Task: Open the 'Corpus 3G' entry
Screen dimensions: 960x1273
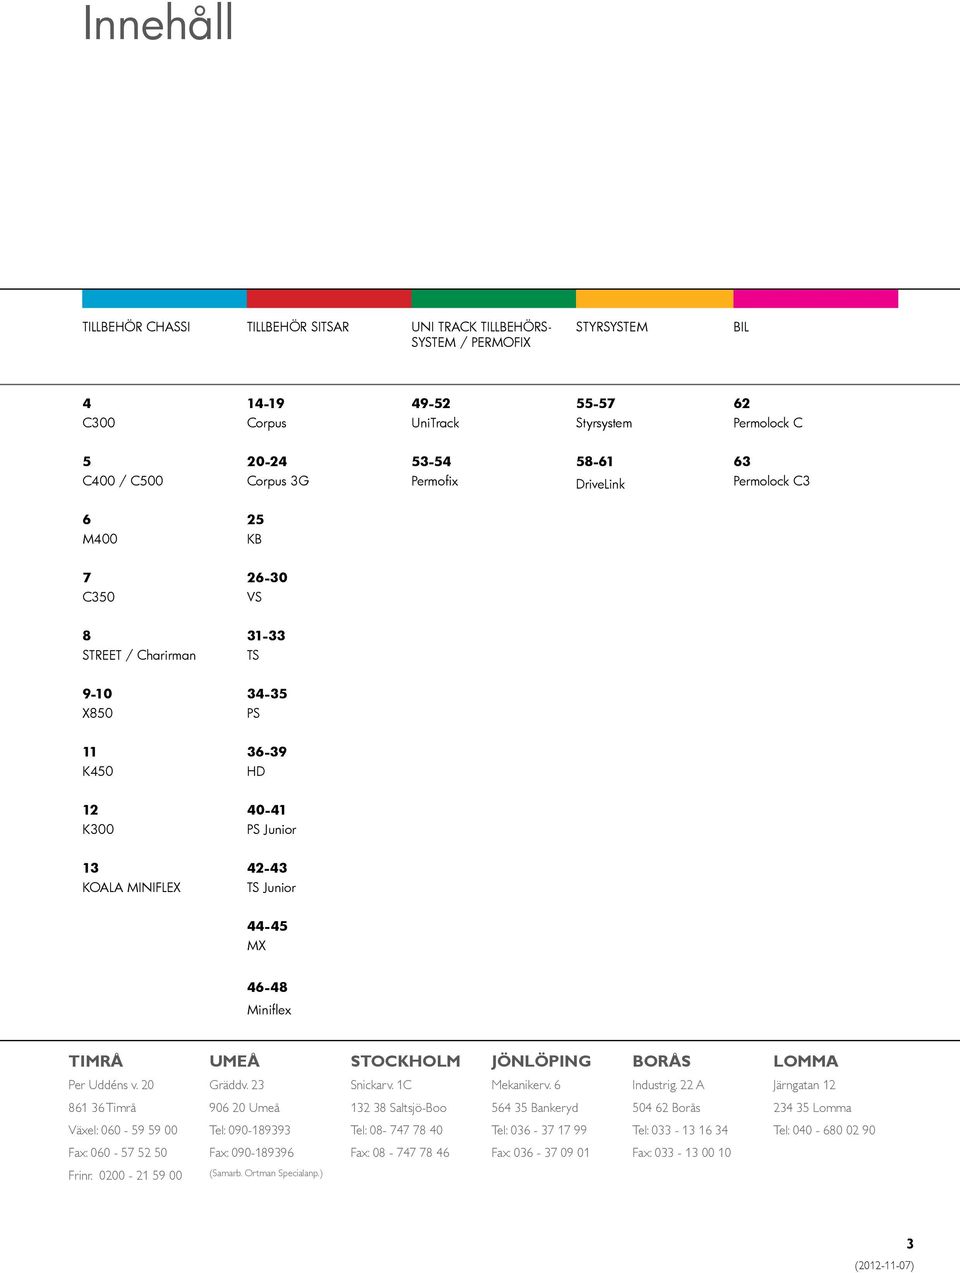Action: 278,481
